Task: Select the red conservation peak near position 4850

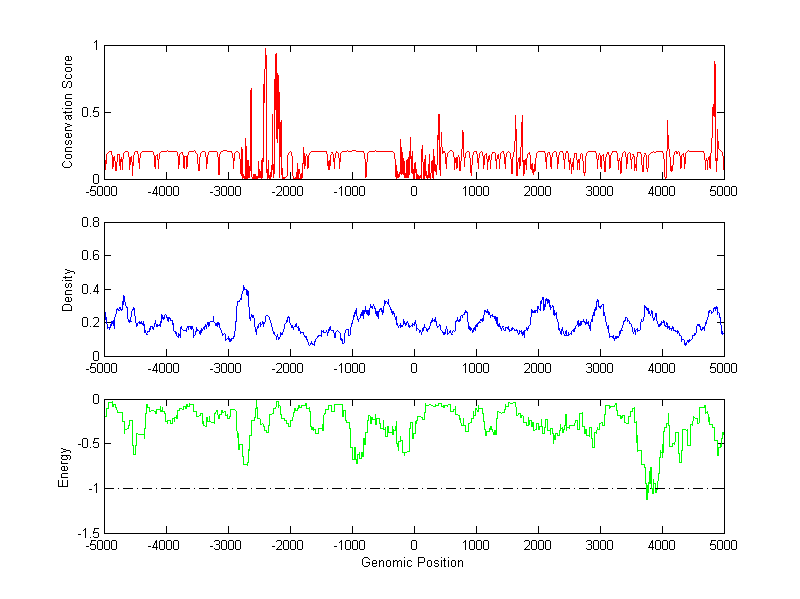Action: pos(715,64)
